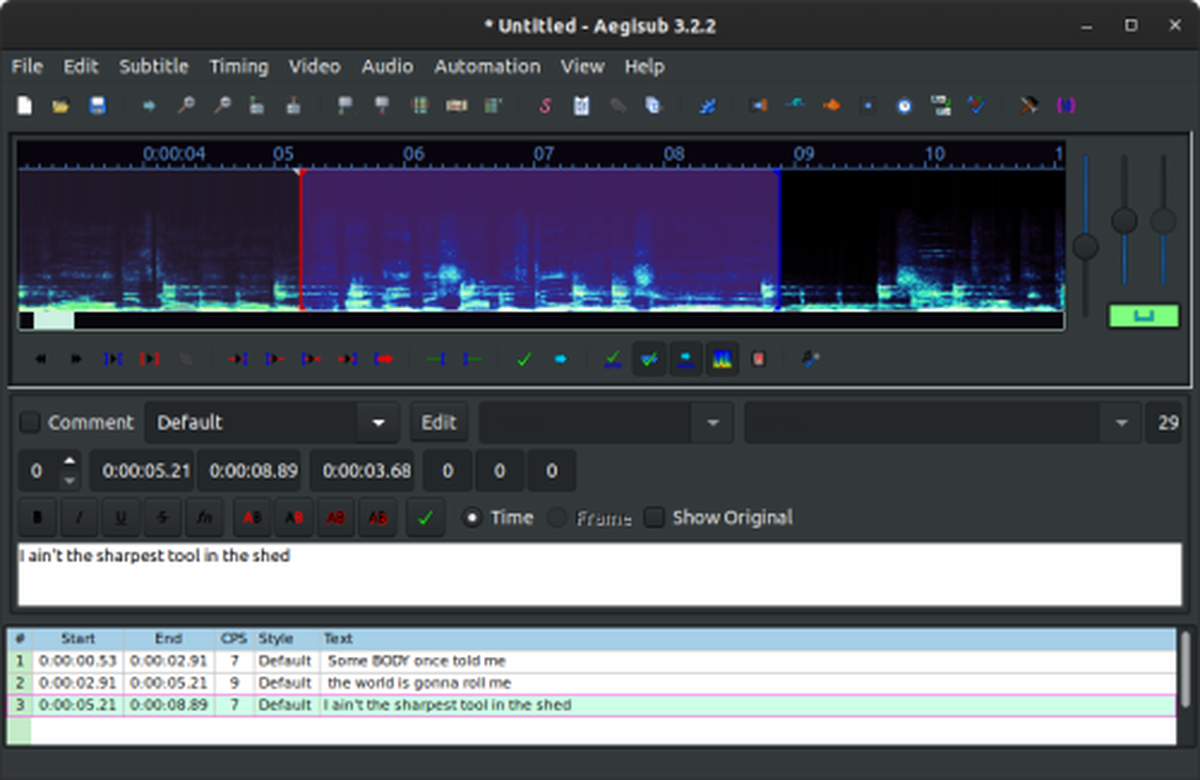Open the Audio menu

[x=388, y=66]
